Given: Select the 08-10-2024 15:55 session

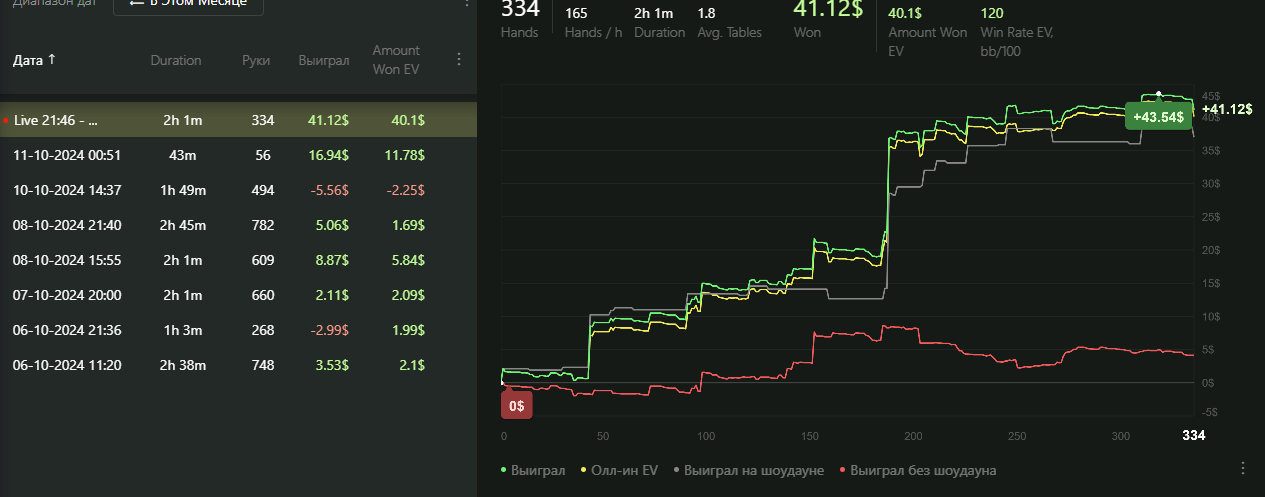Looking at the screenshot, I should pos(238,260).
